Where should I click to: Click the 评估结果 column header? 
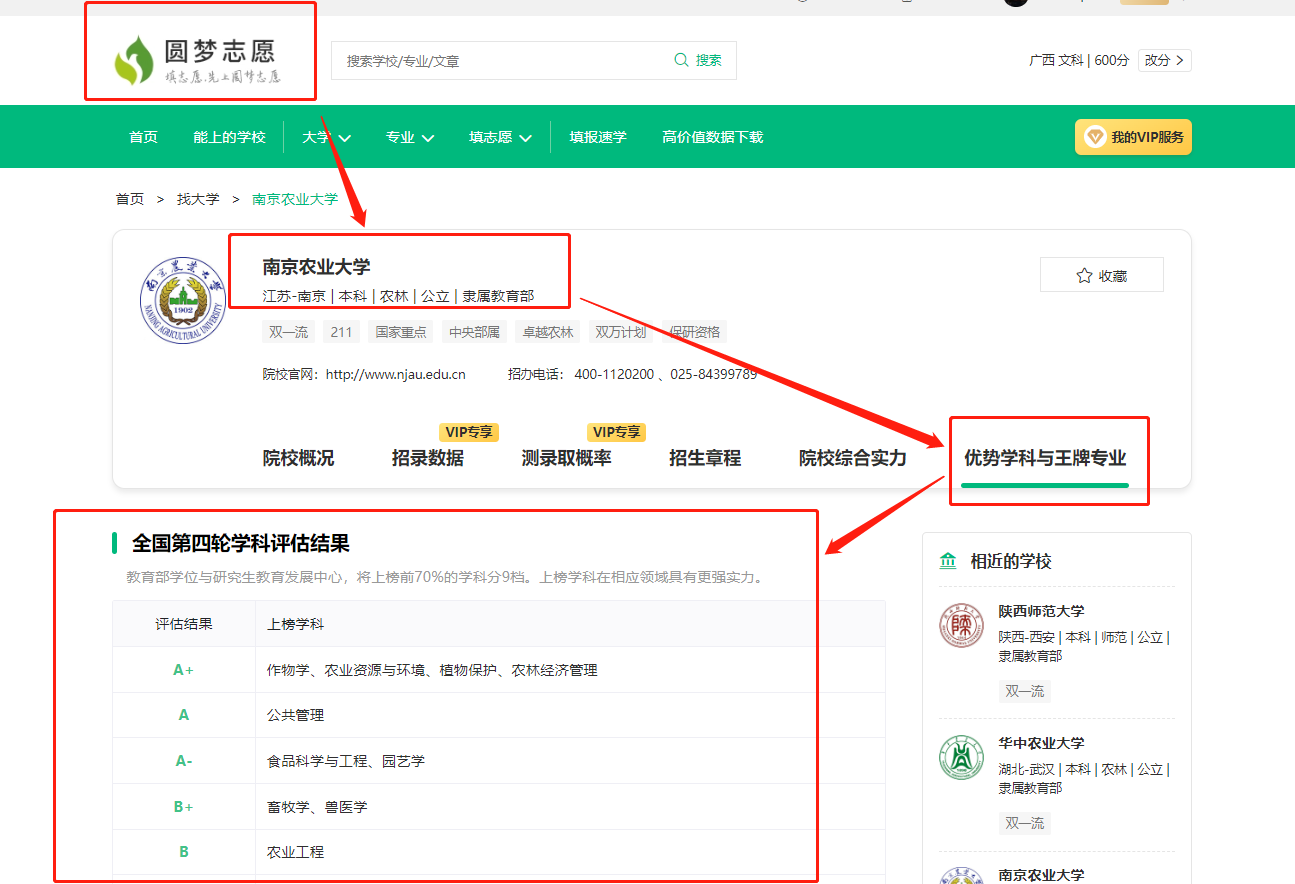(184, 624)
